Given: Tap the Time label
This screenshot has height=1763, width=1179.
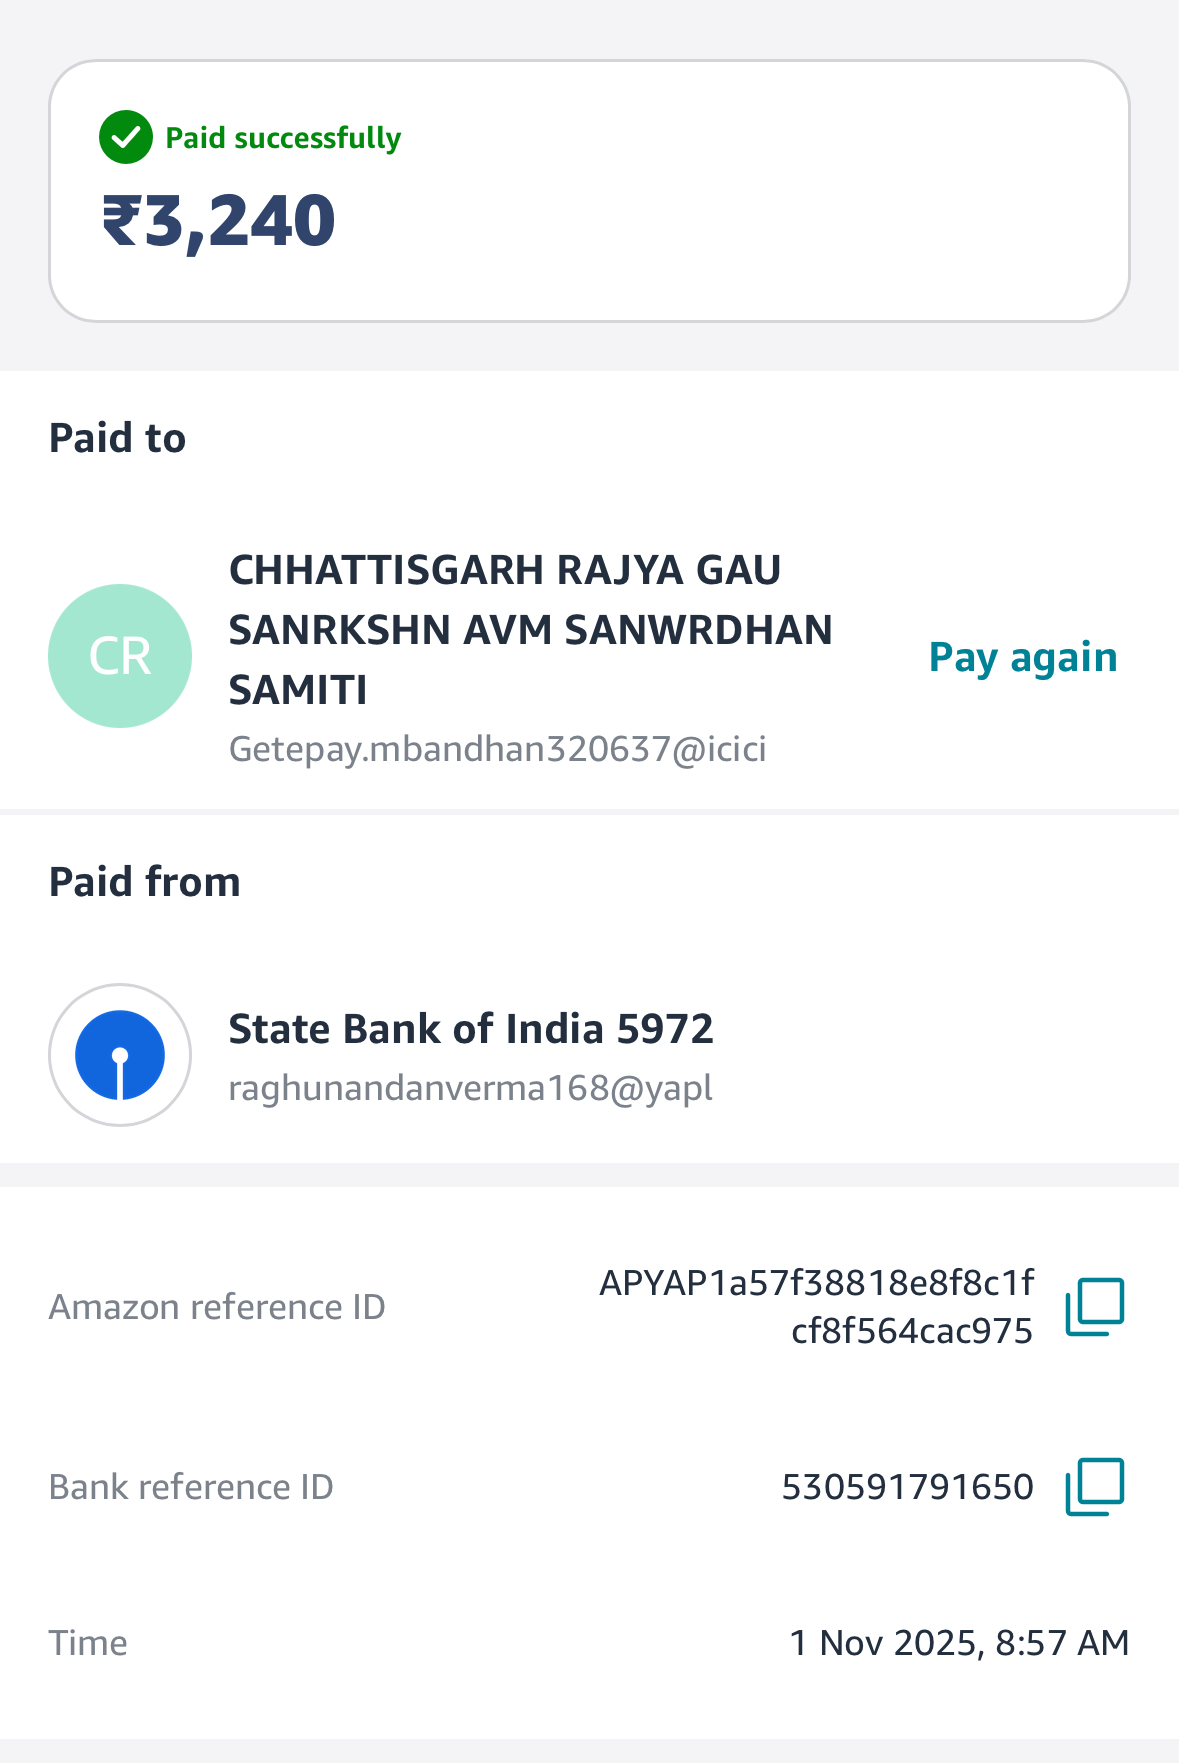Looking at the screenshot, I should (x=88, y=1643).
